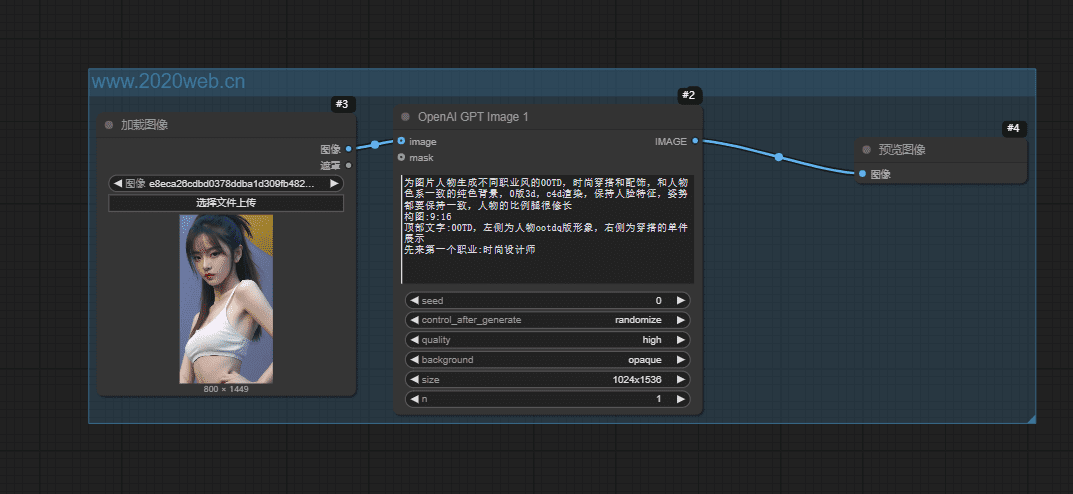Click the #4 node badge

(1013, 129)
